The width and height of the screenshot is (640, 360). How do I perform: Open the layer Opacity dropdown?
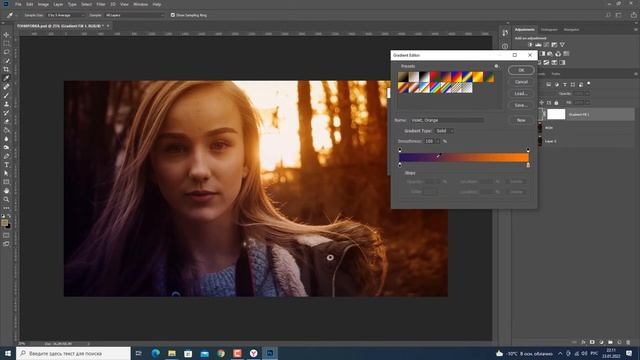tap(587, 93)
